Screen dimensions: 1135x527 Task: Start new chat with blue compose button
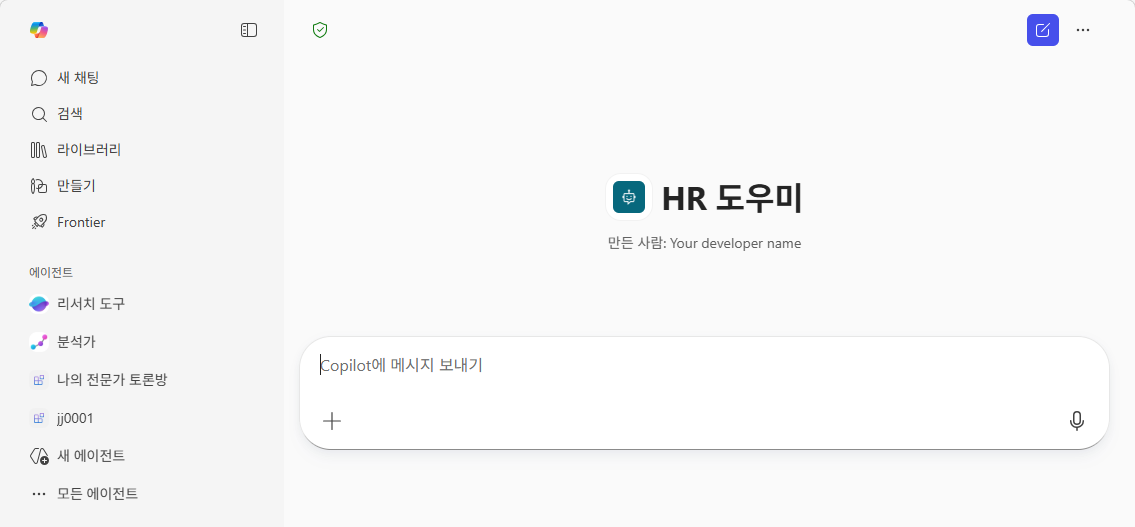pos(1042,30)
